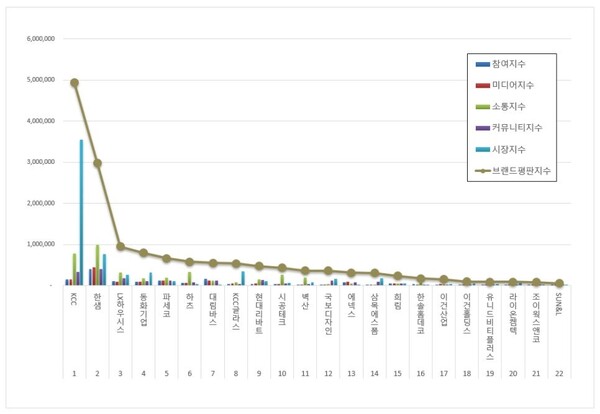
Task: Click rank number 10 below 시공테크
Action: click(282, 373)
